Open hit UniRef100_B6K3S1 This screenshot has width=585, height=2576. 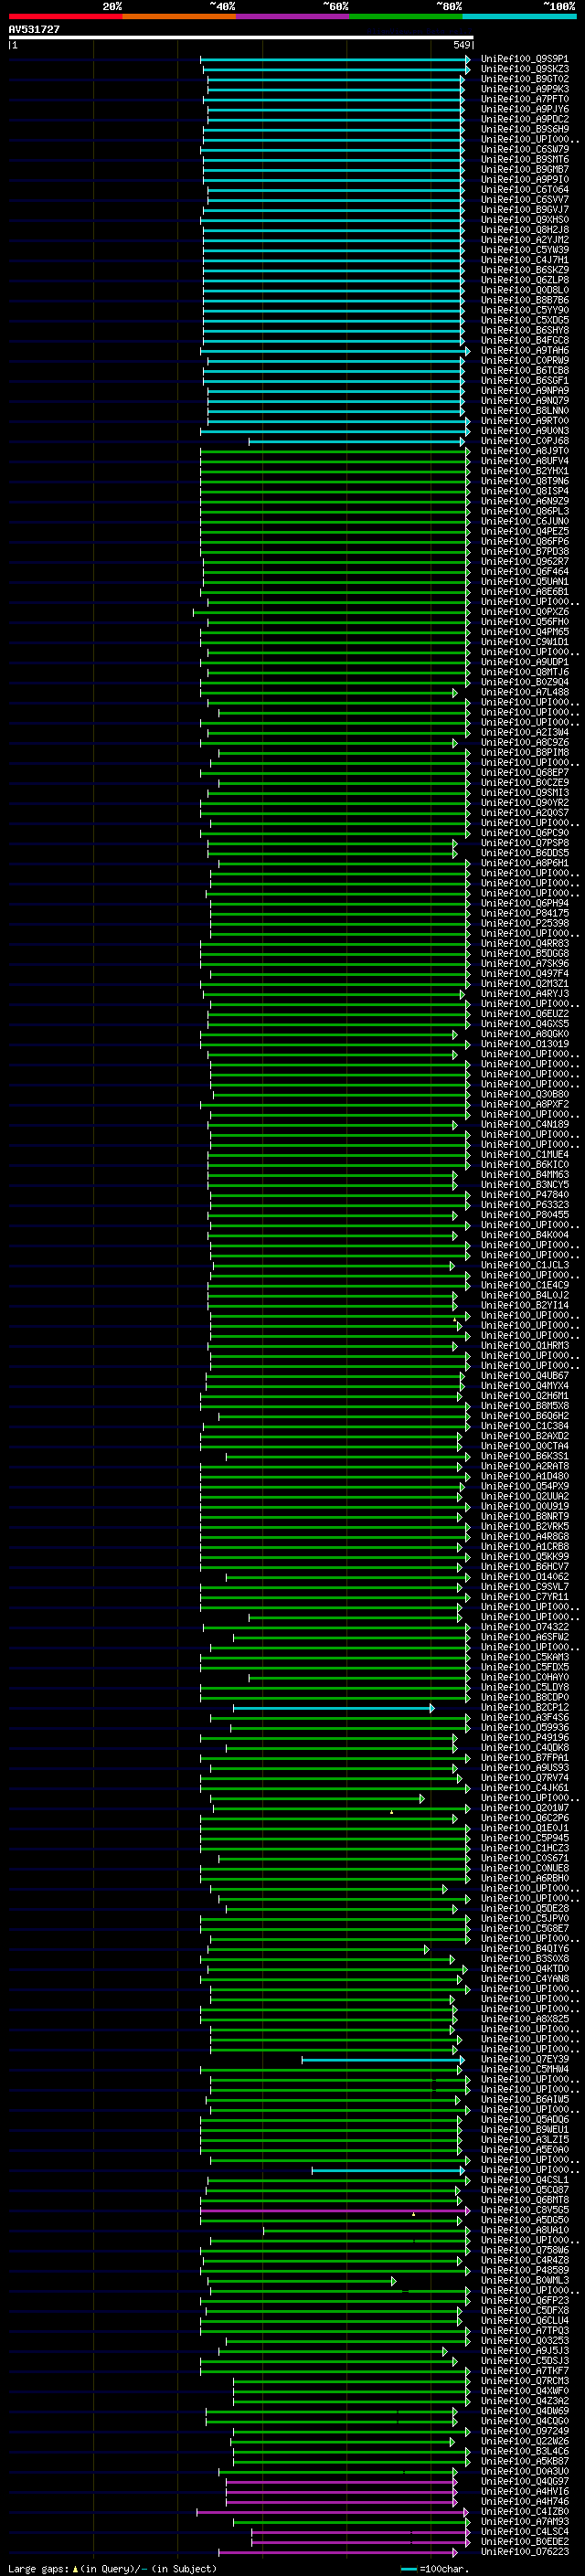pos(524,1456)
